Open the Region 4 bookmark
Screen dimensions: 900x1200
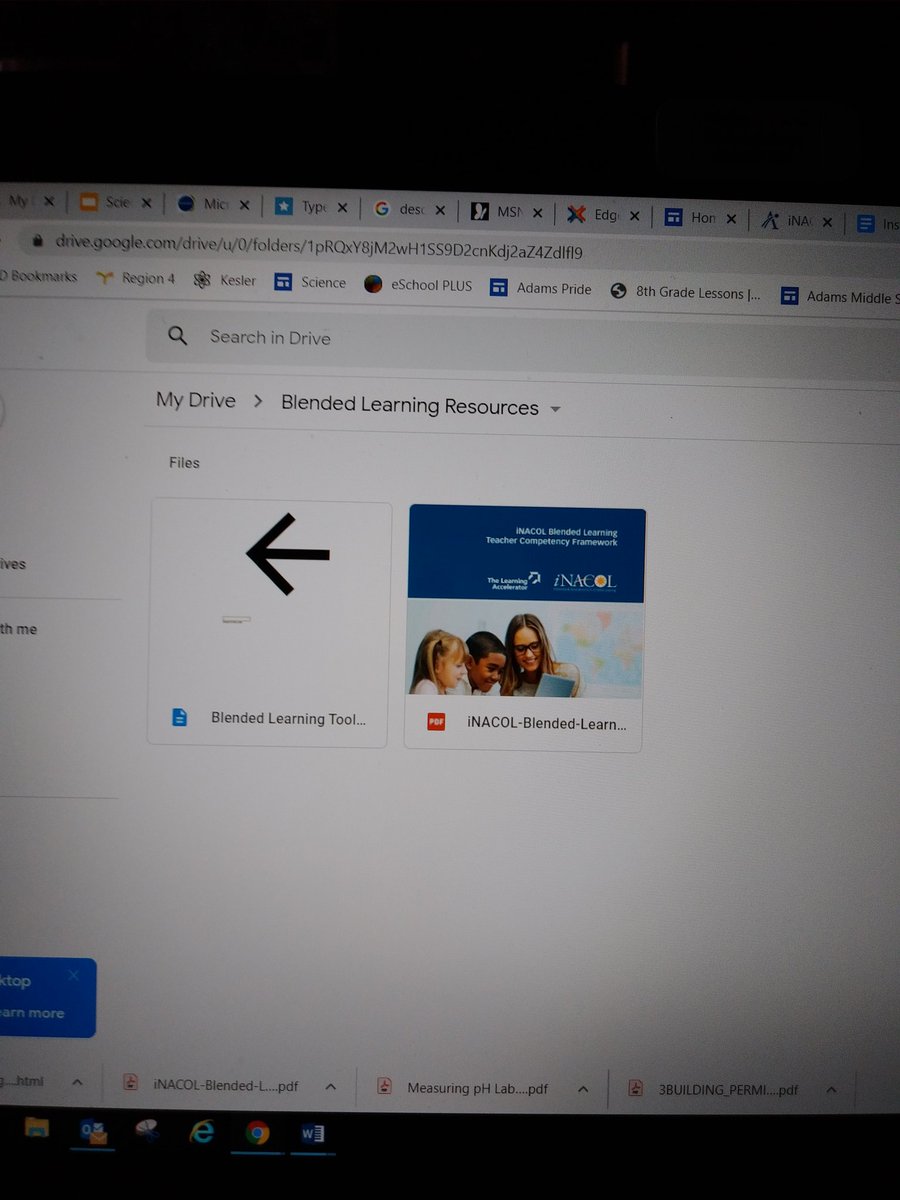tap(135, 278)
